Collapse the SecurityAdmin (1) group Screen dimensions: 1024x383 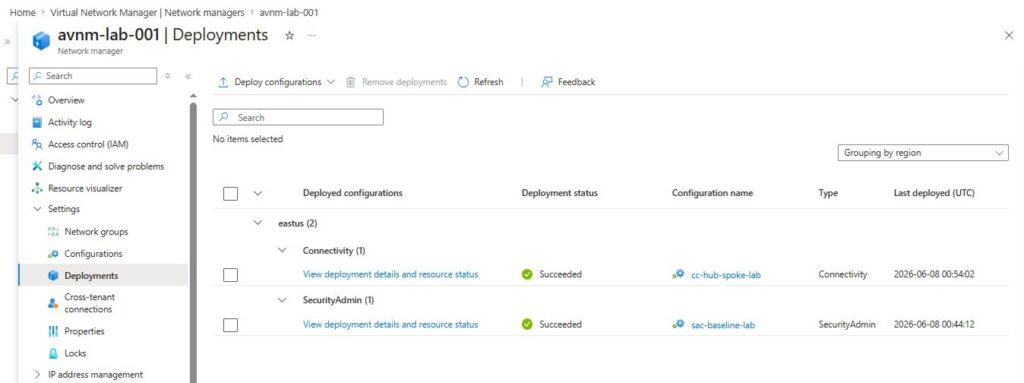click(x=283, y=300)
